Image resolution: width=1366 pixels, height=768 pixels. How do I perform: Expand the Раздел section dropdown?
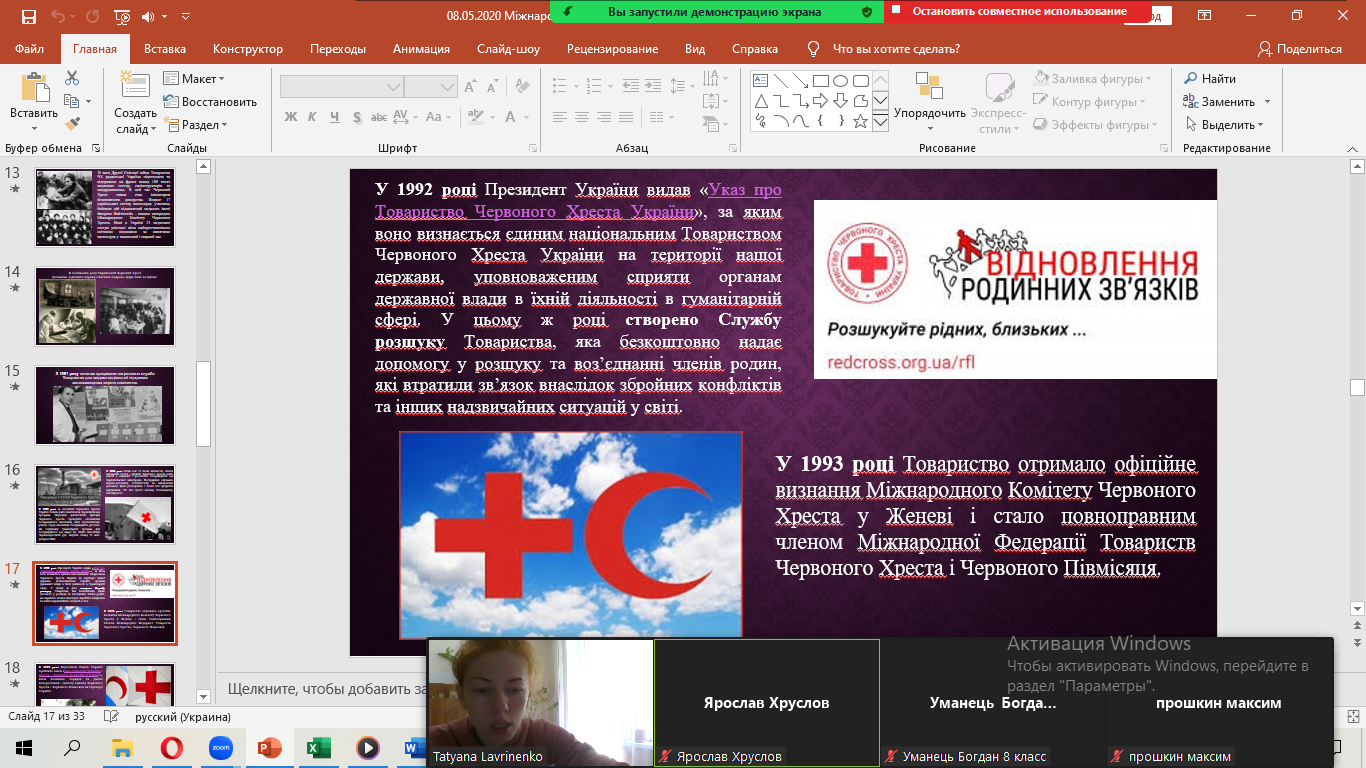(197, 125)
